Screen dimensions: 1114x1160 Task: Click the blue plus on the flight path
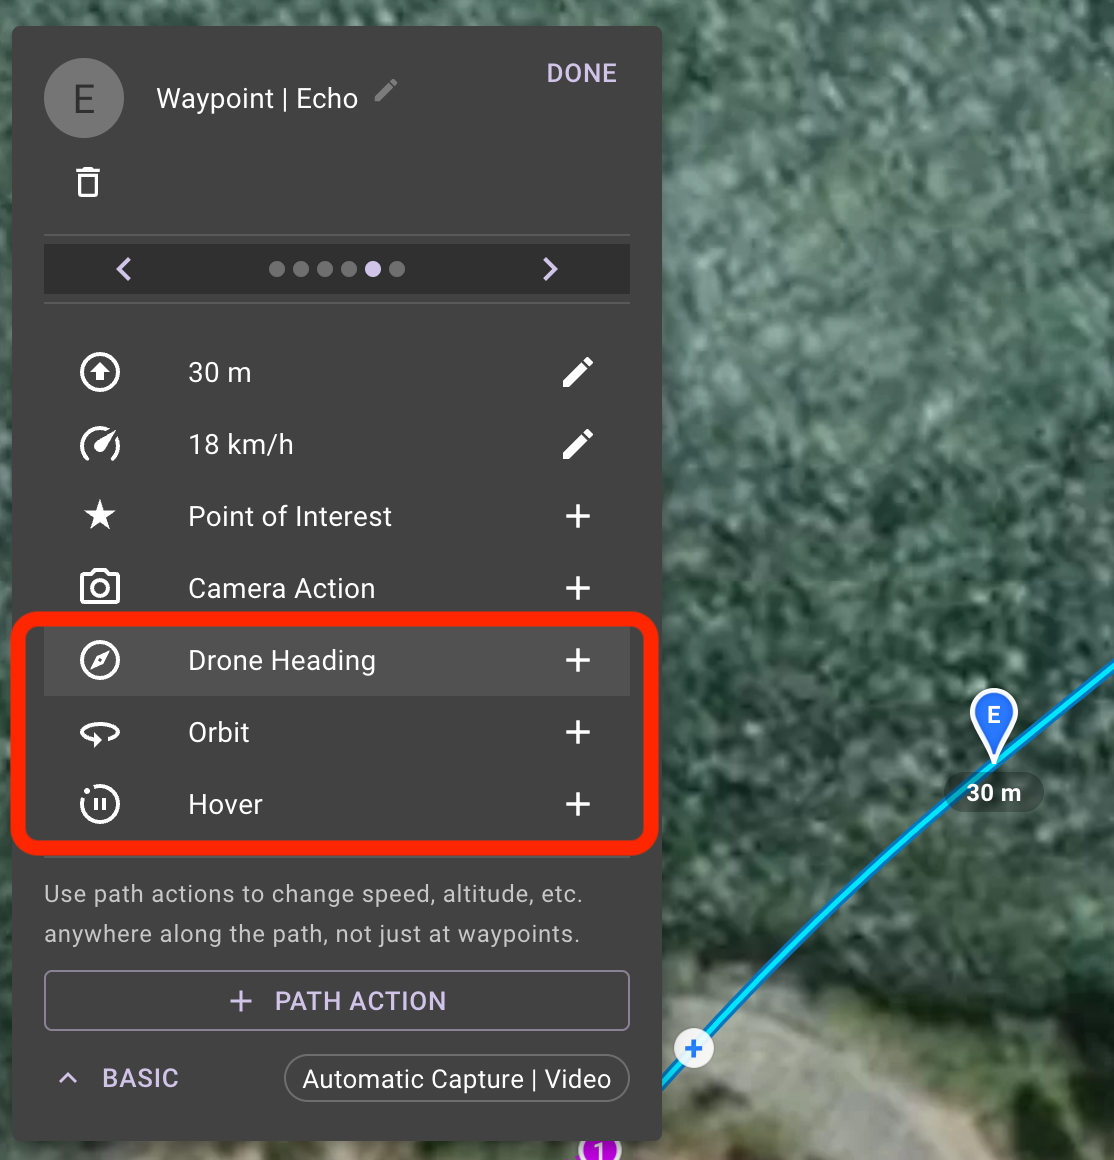tap(693, 1048)
